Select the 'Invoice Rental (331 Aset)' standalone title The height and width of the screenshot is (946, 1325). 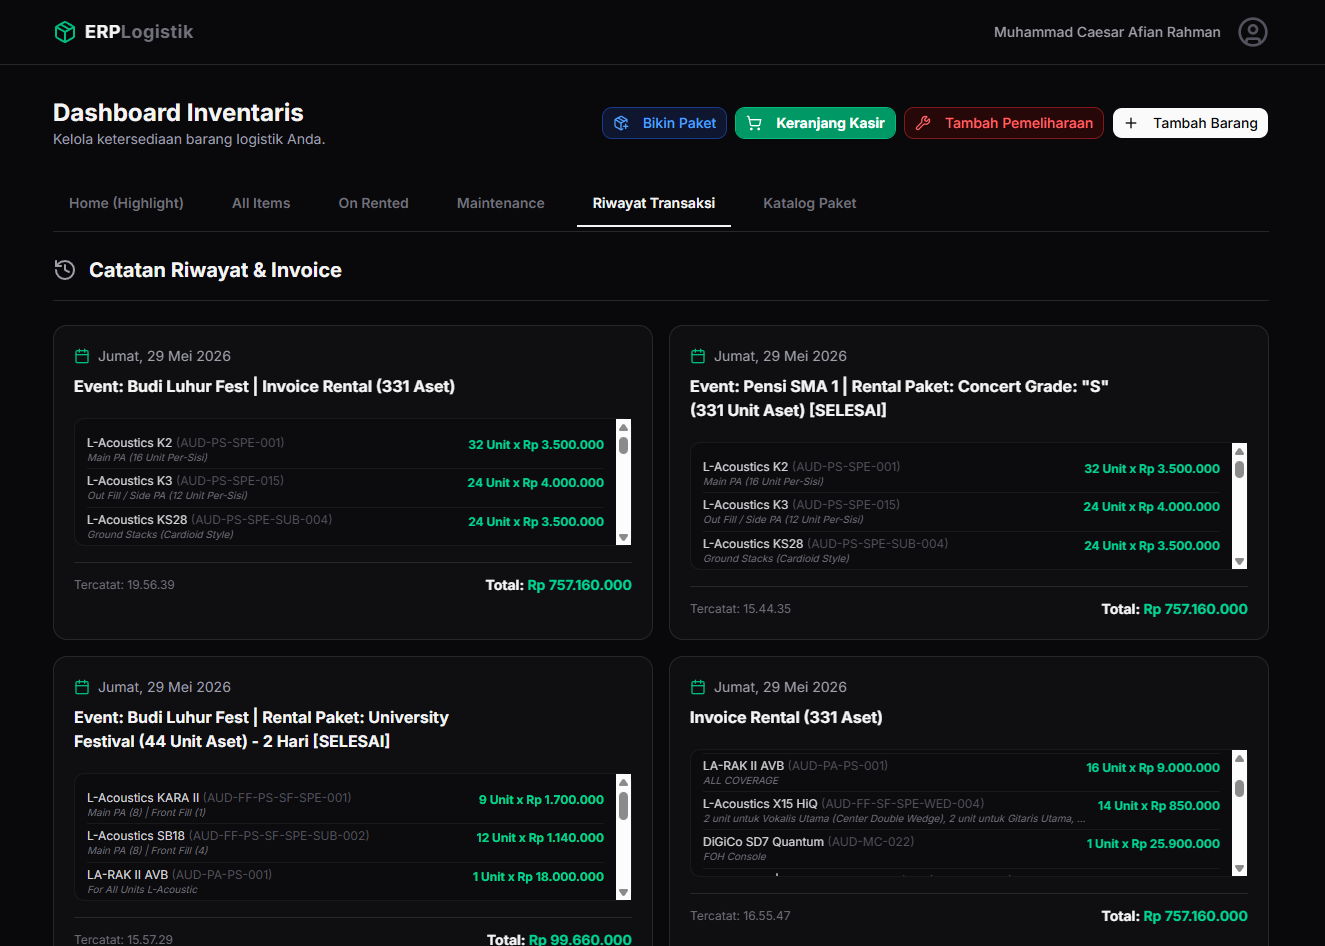click(786, 718)
